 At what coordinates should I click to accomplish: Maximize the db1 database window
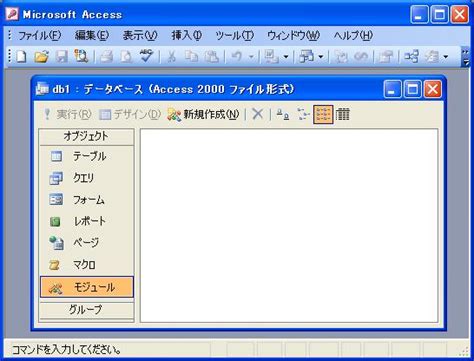[x=413, y=89]
